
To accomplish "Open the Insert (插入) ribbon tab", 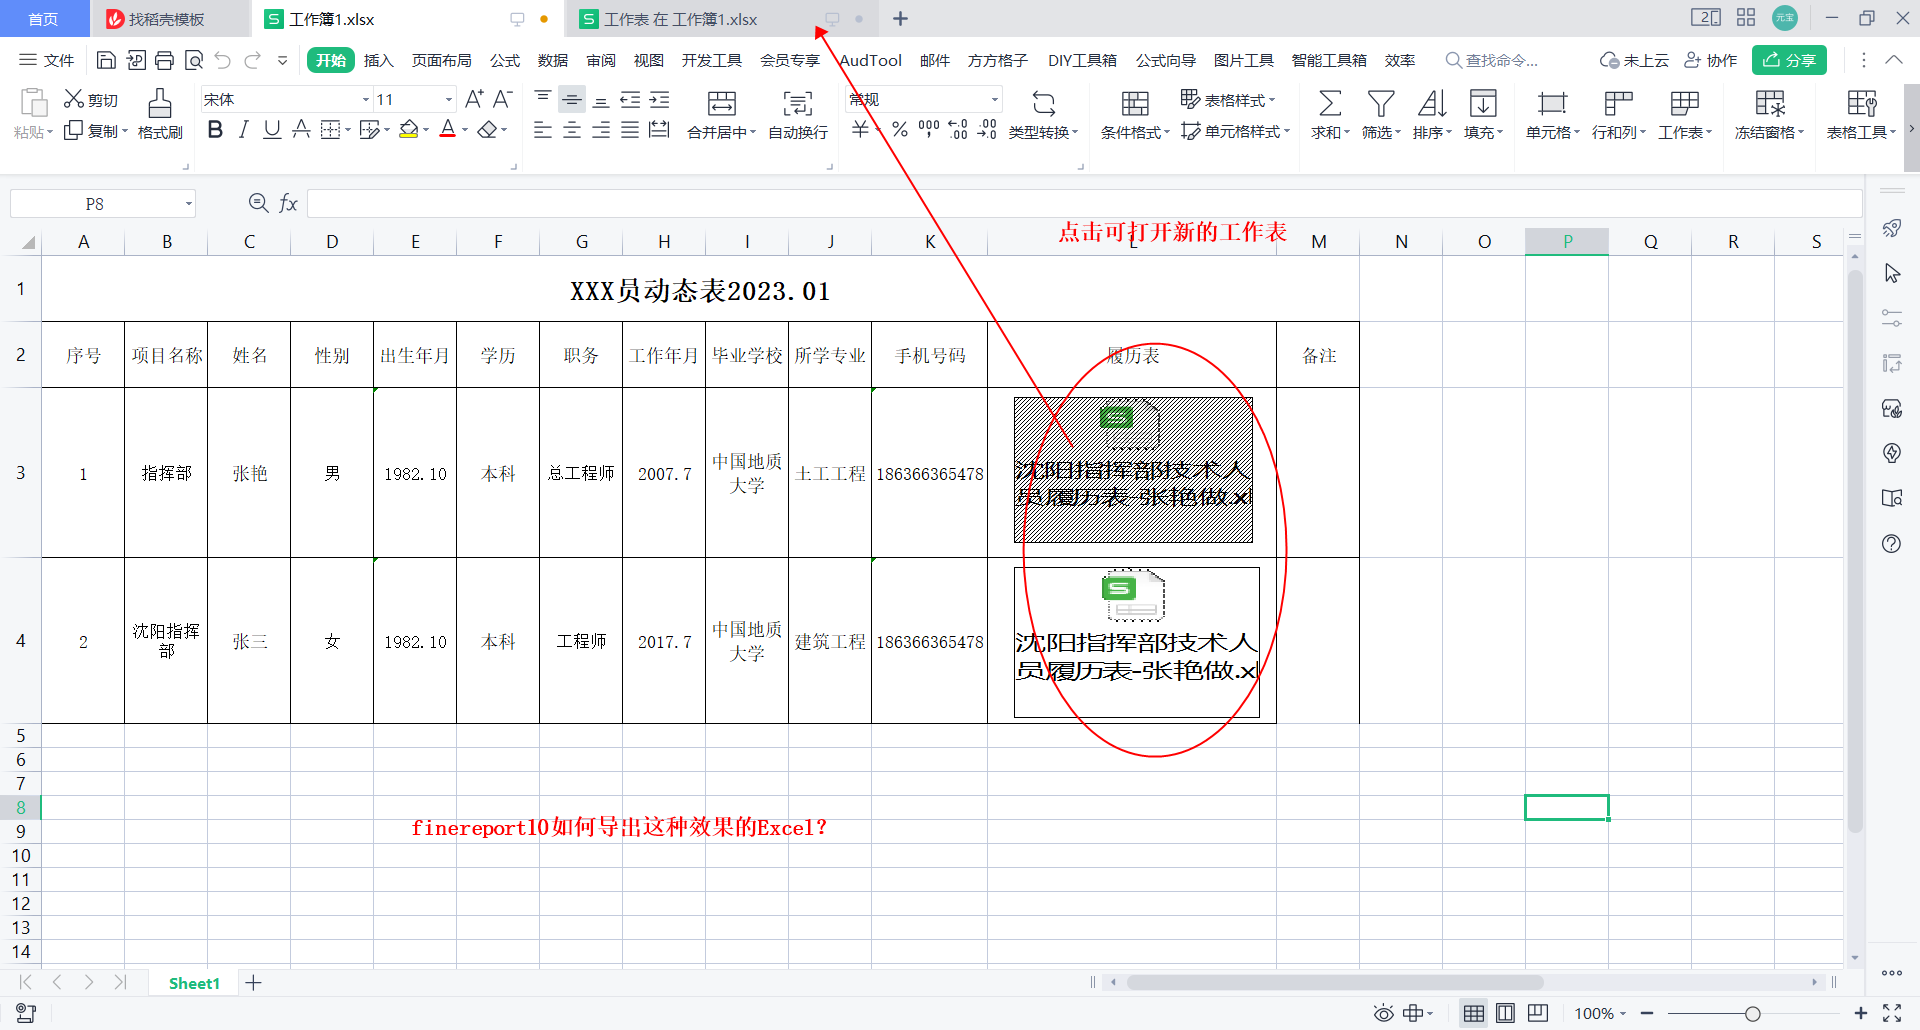I will click(378, 61).
